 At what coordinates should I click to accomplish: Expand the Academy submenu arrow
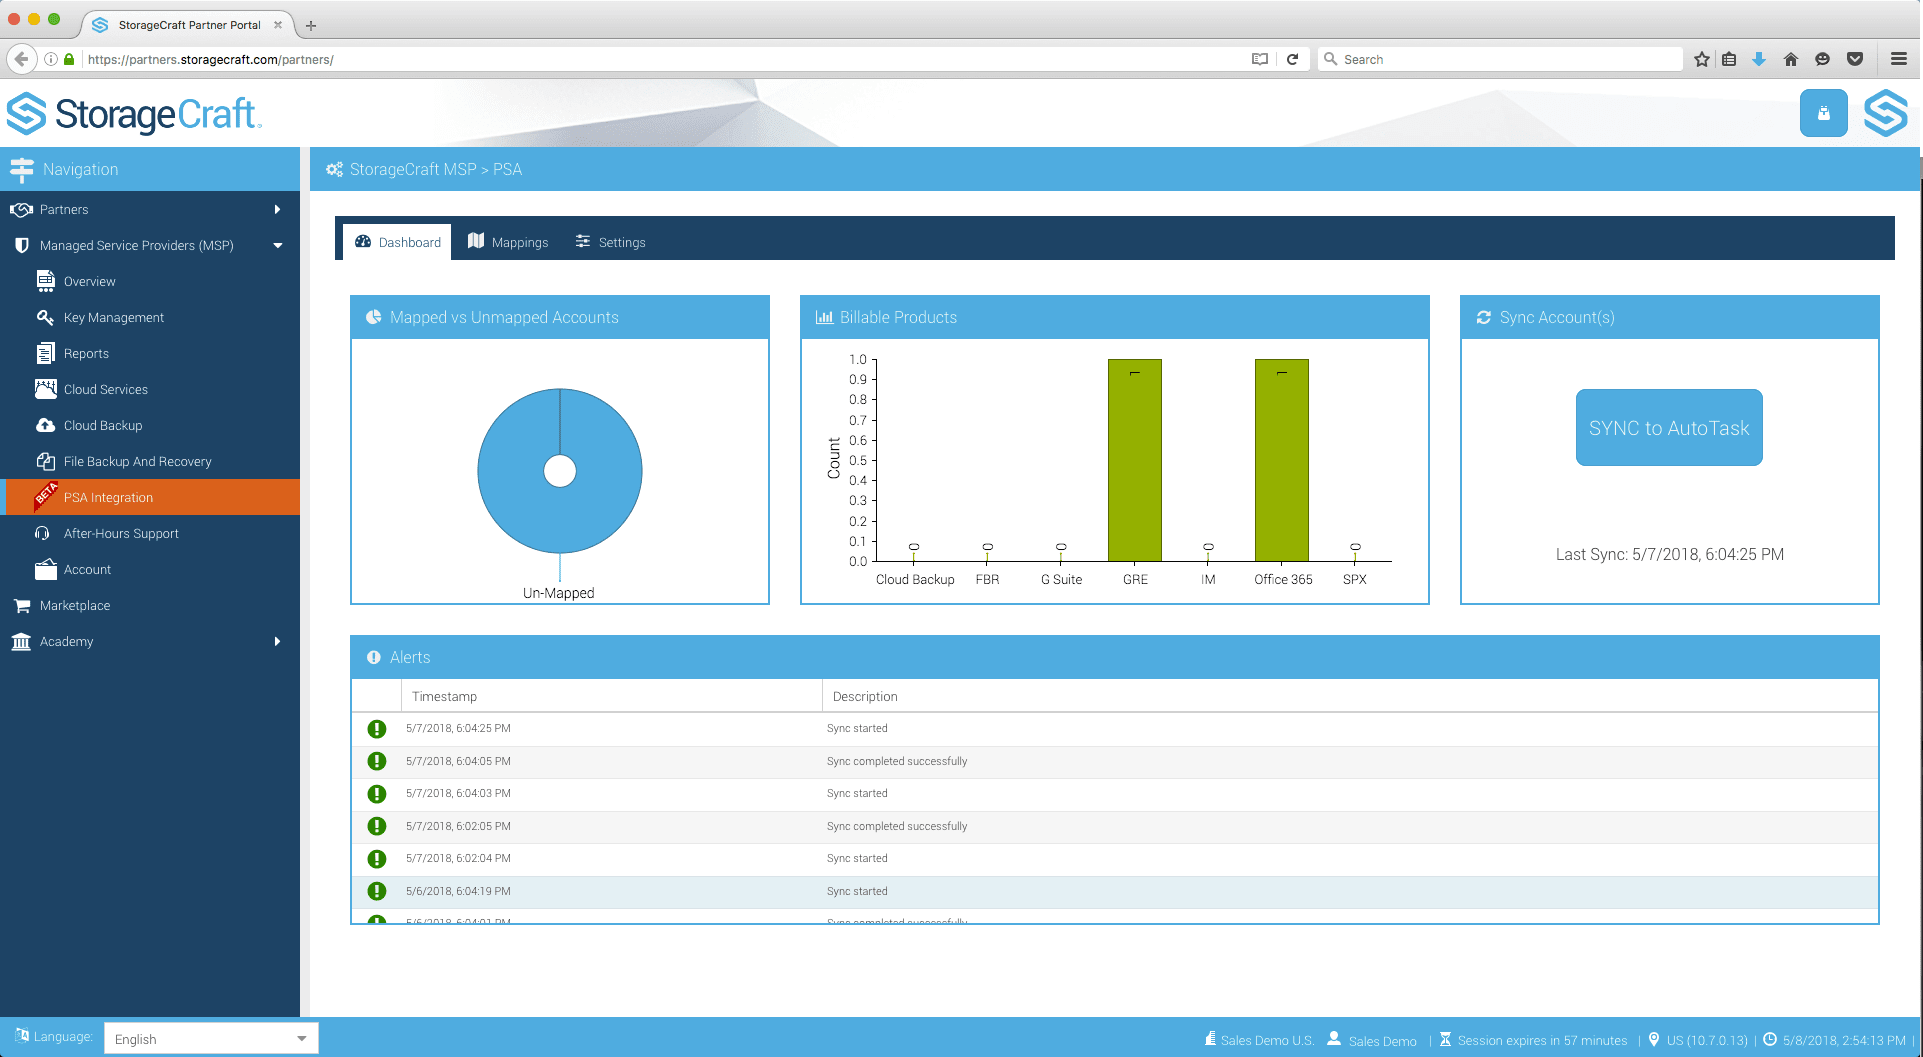[x=277, y=641]
